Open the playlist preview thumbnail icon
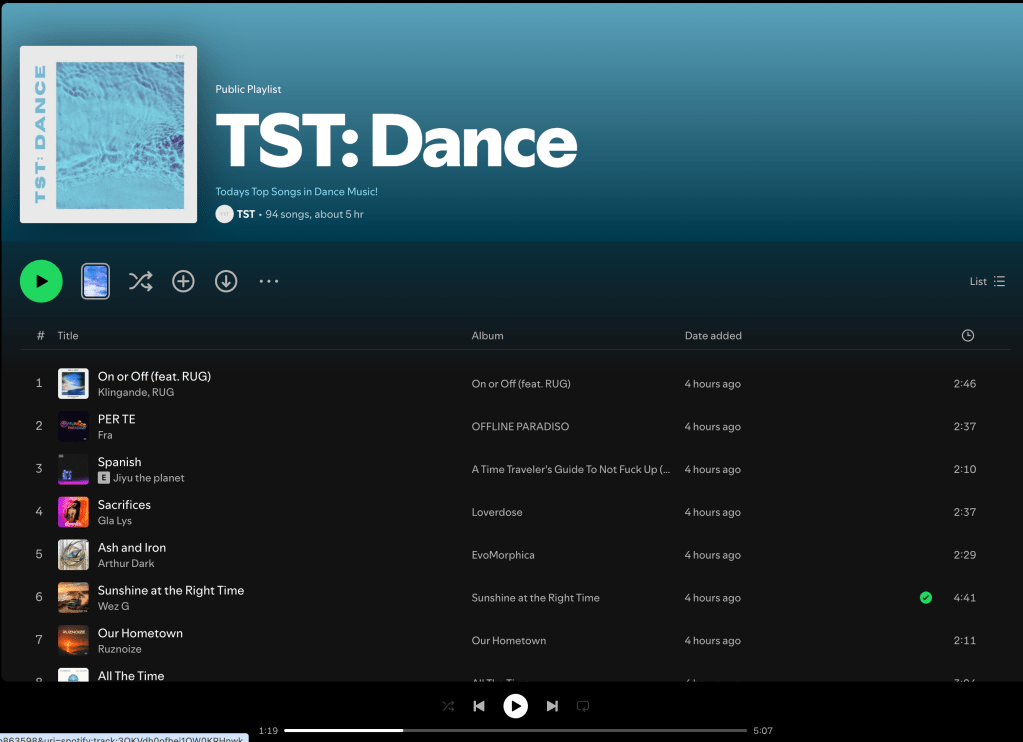1023x742 pixels. tap(95, 281)
